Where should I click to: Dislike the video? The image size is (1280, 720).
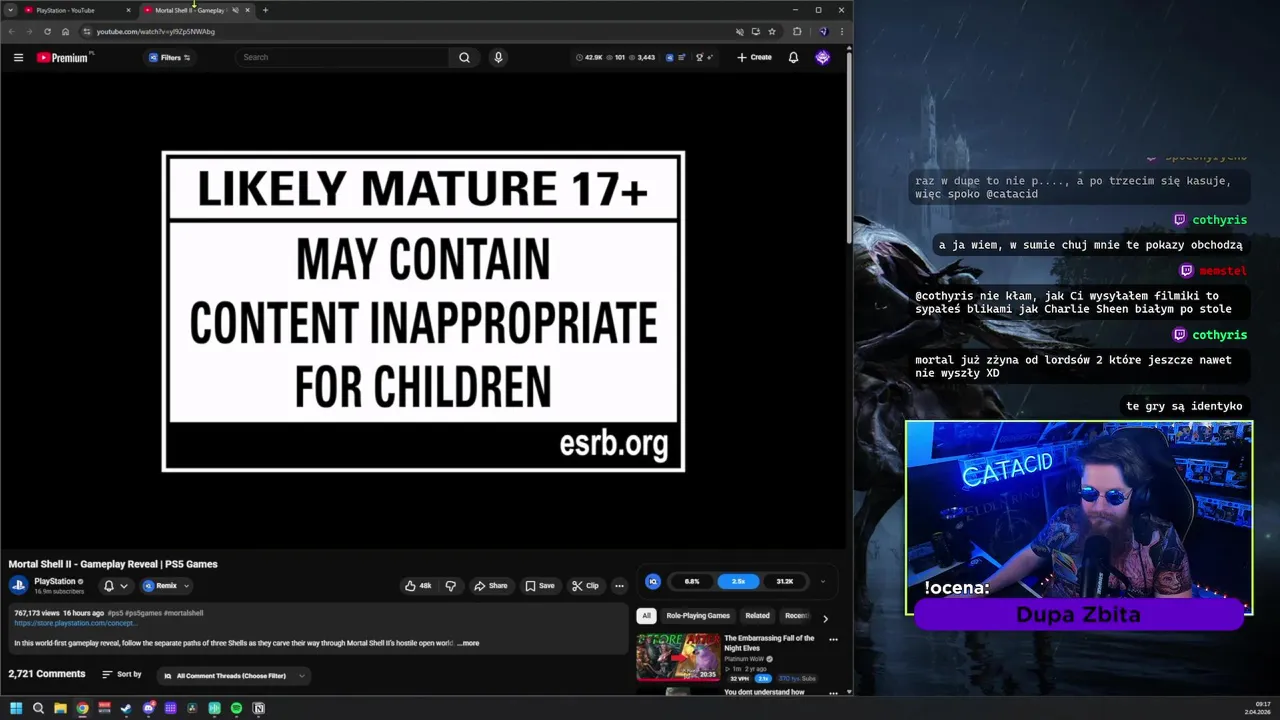coord(450,586)
